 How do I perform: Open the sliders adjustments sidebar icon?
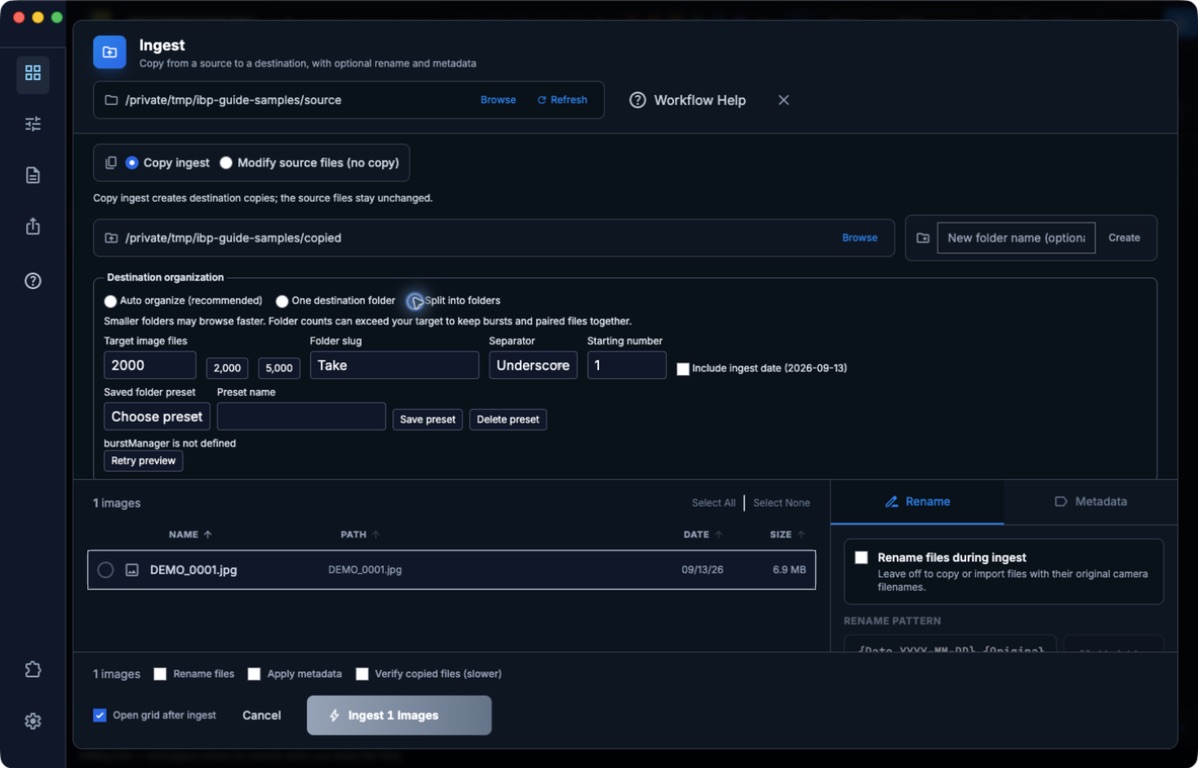coord(33,124)
